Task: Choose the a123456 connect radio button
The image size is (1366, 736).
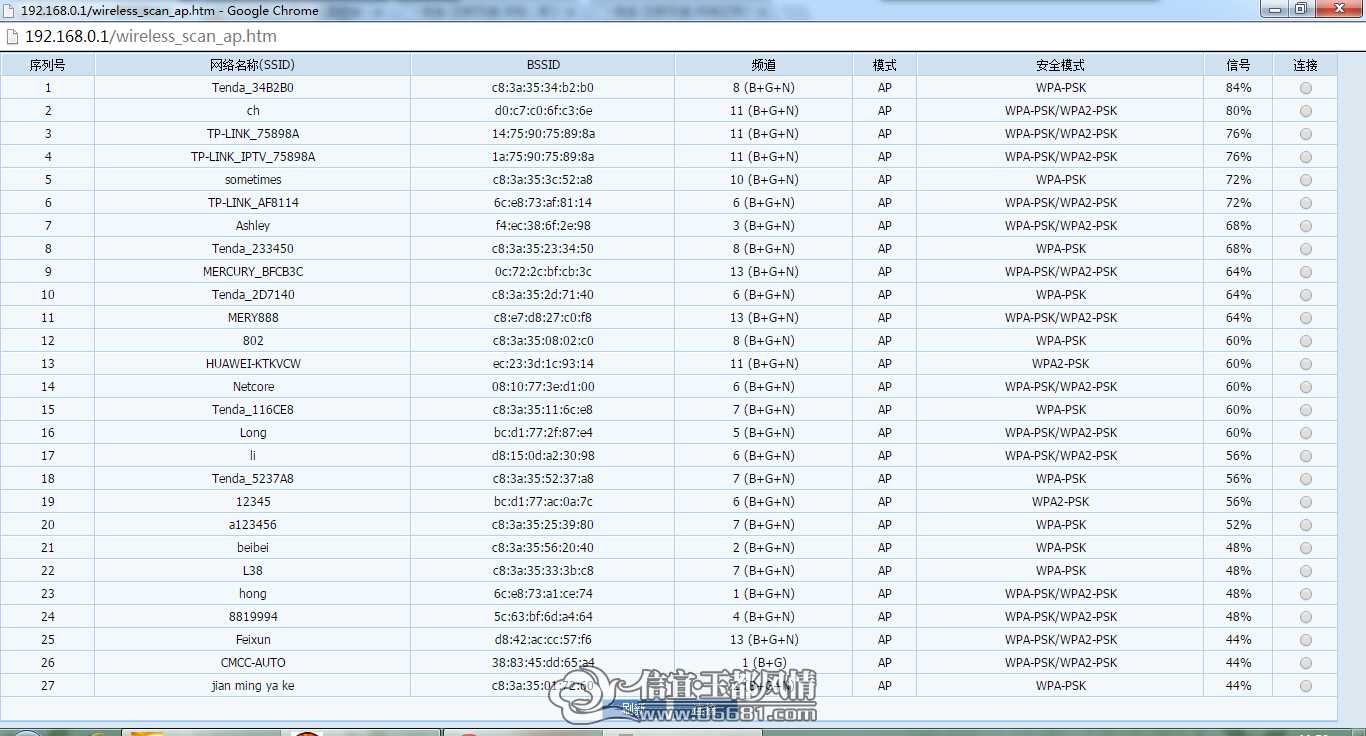Action: (x=1305, y=525)
